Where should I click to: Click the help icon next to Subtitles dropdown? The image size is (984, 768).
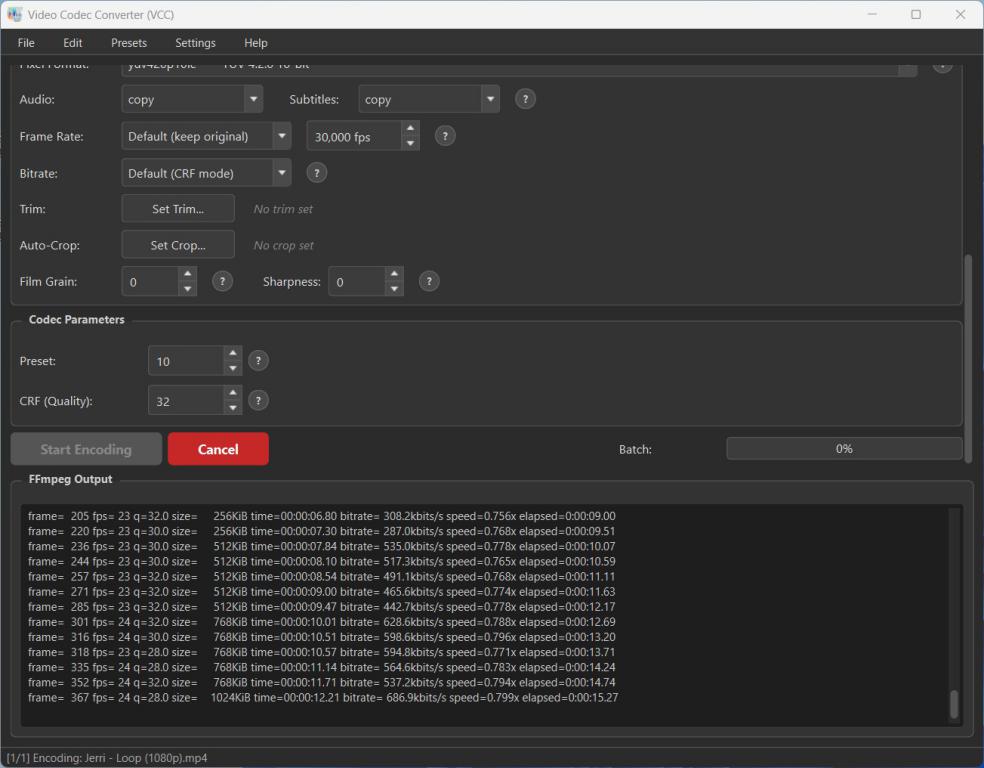tap(525, 99)
